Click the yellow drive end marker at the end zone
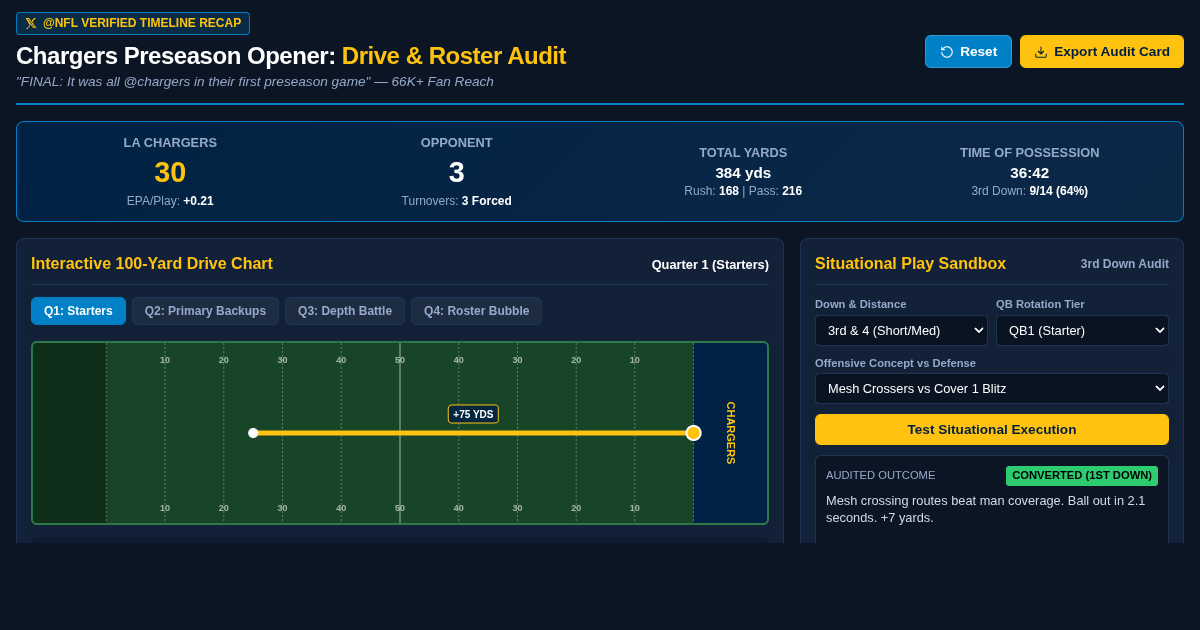 694,433
